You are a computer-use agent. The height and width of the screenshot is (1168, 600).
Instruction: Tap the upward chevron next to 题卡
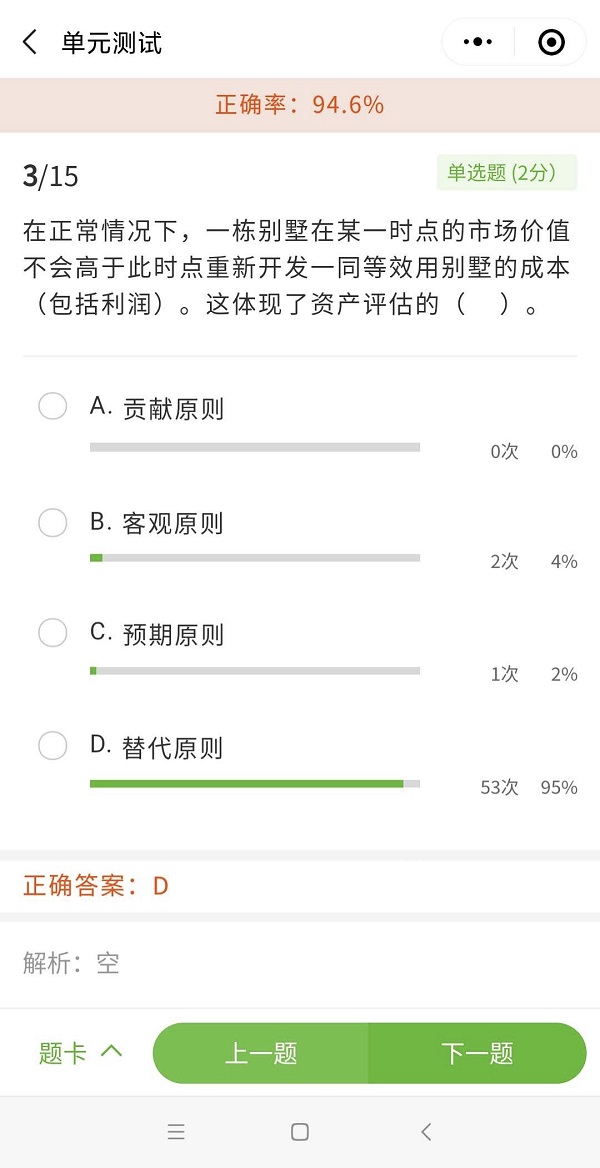tap(112, 1052)
